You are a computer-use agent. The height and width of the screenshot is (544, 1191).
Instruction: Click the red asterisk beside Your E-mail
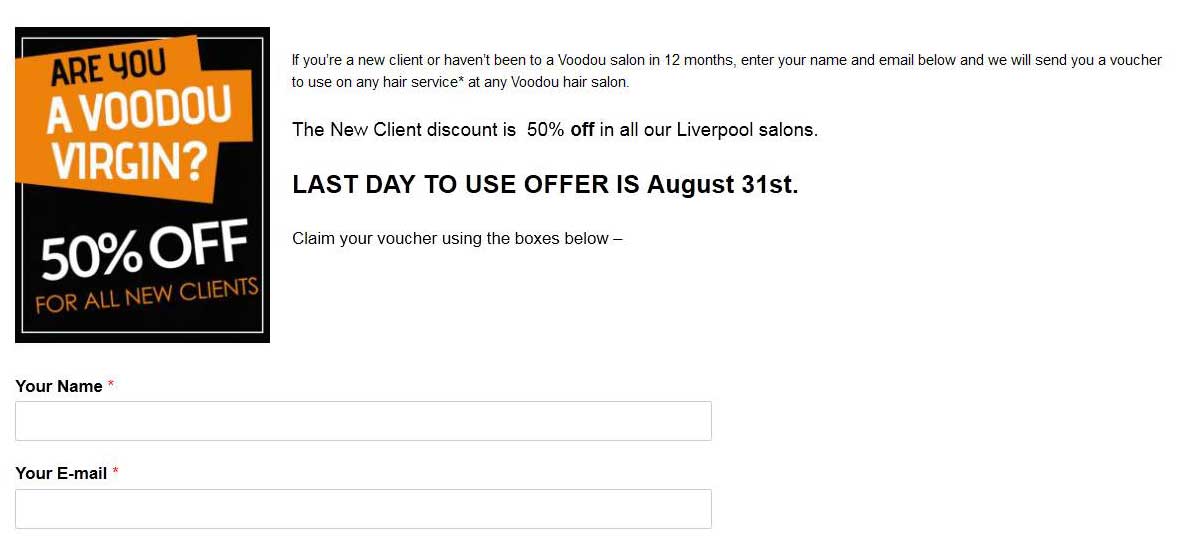tap(115, 472)
